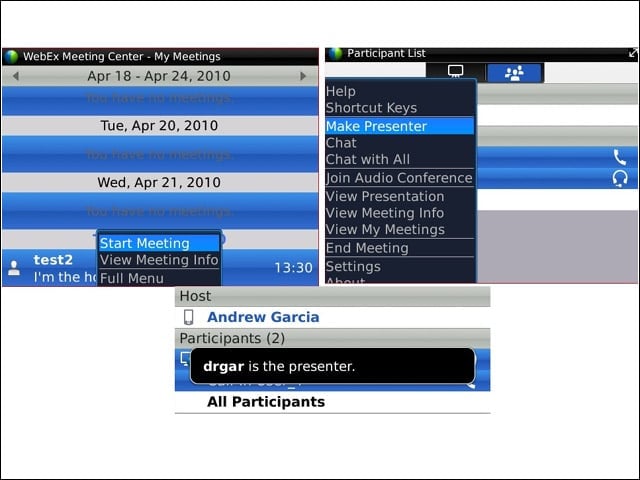Click the phone handset icon
Viewport: 640px width, 480px height.
pyautogui.click(x=619, y=157)
